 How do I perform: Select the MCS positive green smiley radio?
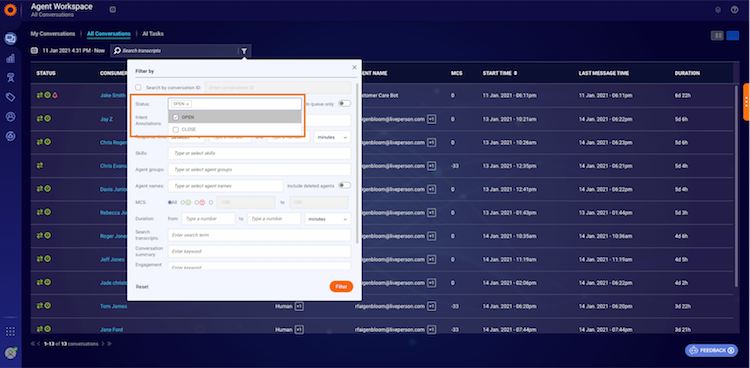point(183,202)
